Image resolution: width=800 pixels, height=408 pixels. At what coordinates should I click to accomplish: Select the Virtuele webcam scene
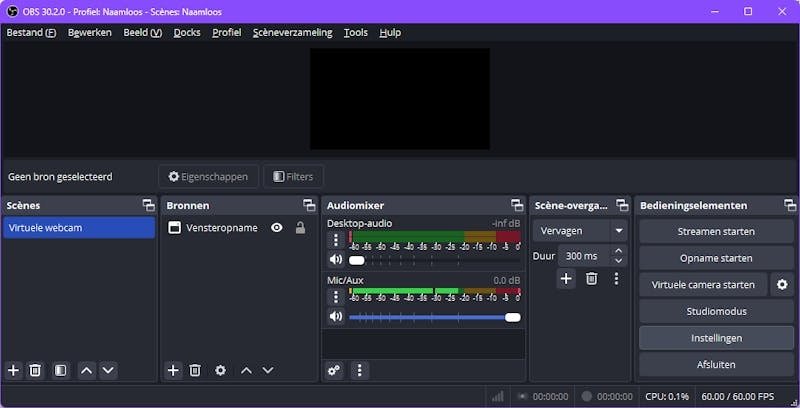coord(79,228)
